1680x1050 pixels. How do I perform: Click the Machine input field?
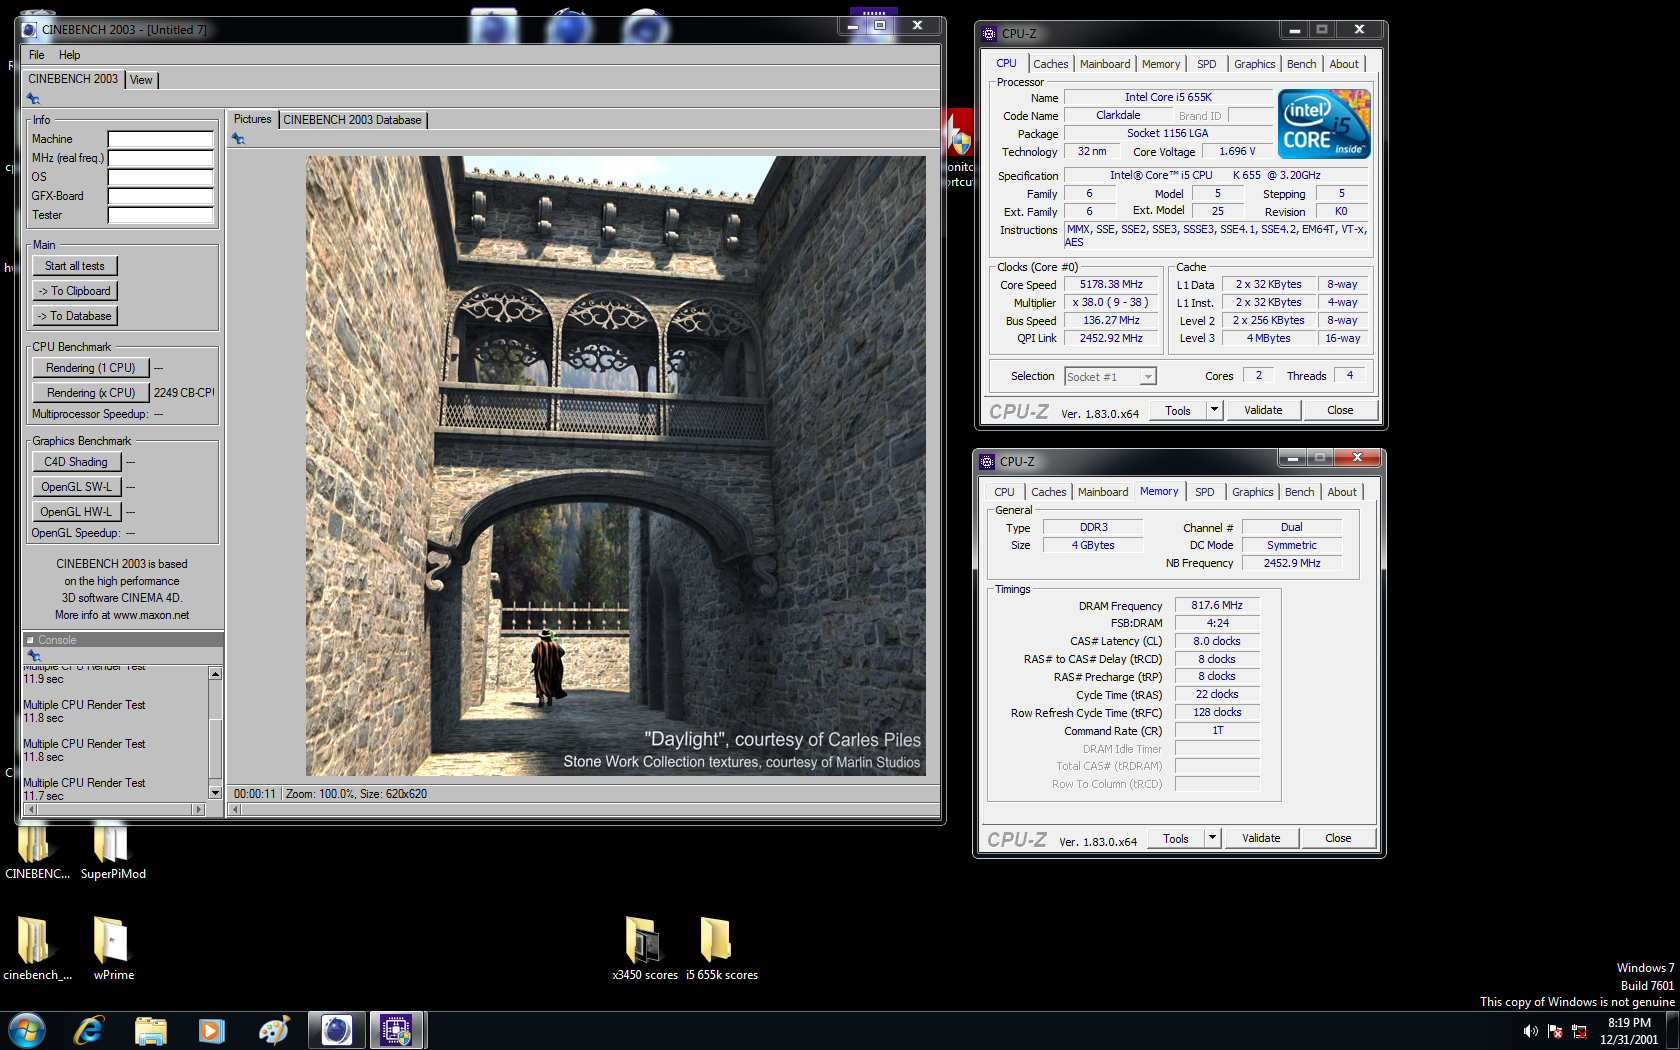161,139
